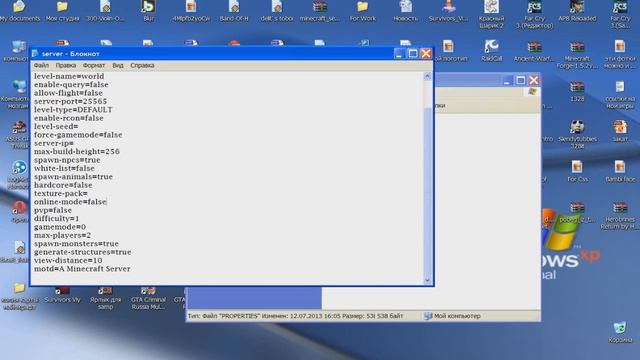Click the Мой компьютер status bar entry
This screenshot has height=360, width=640.
coord(452,316)
